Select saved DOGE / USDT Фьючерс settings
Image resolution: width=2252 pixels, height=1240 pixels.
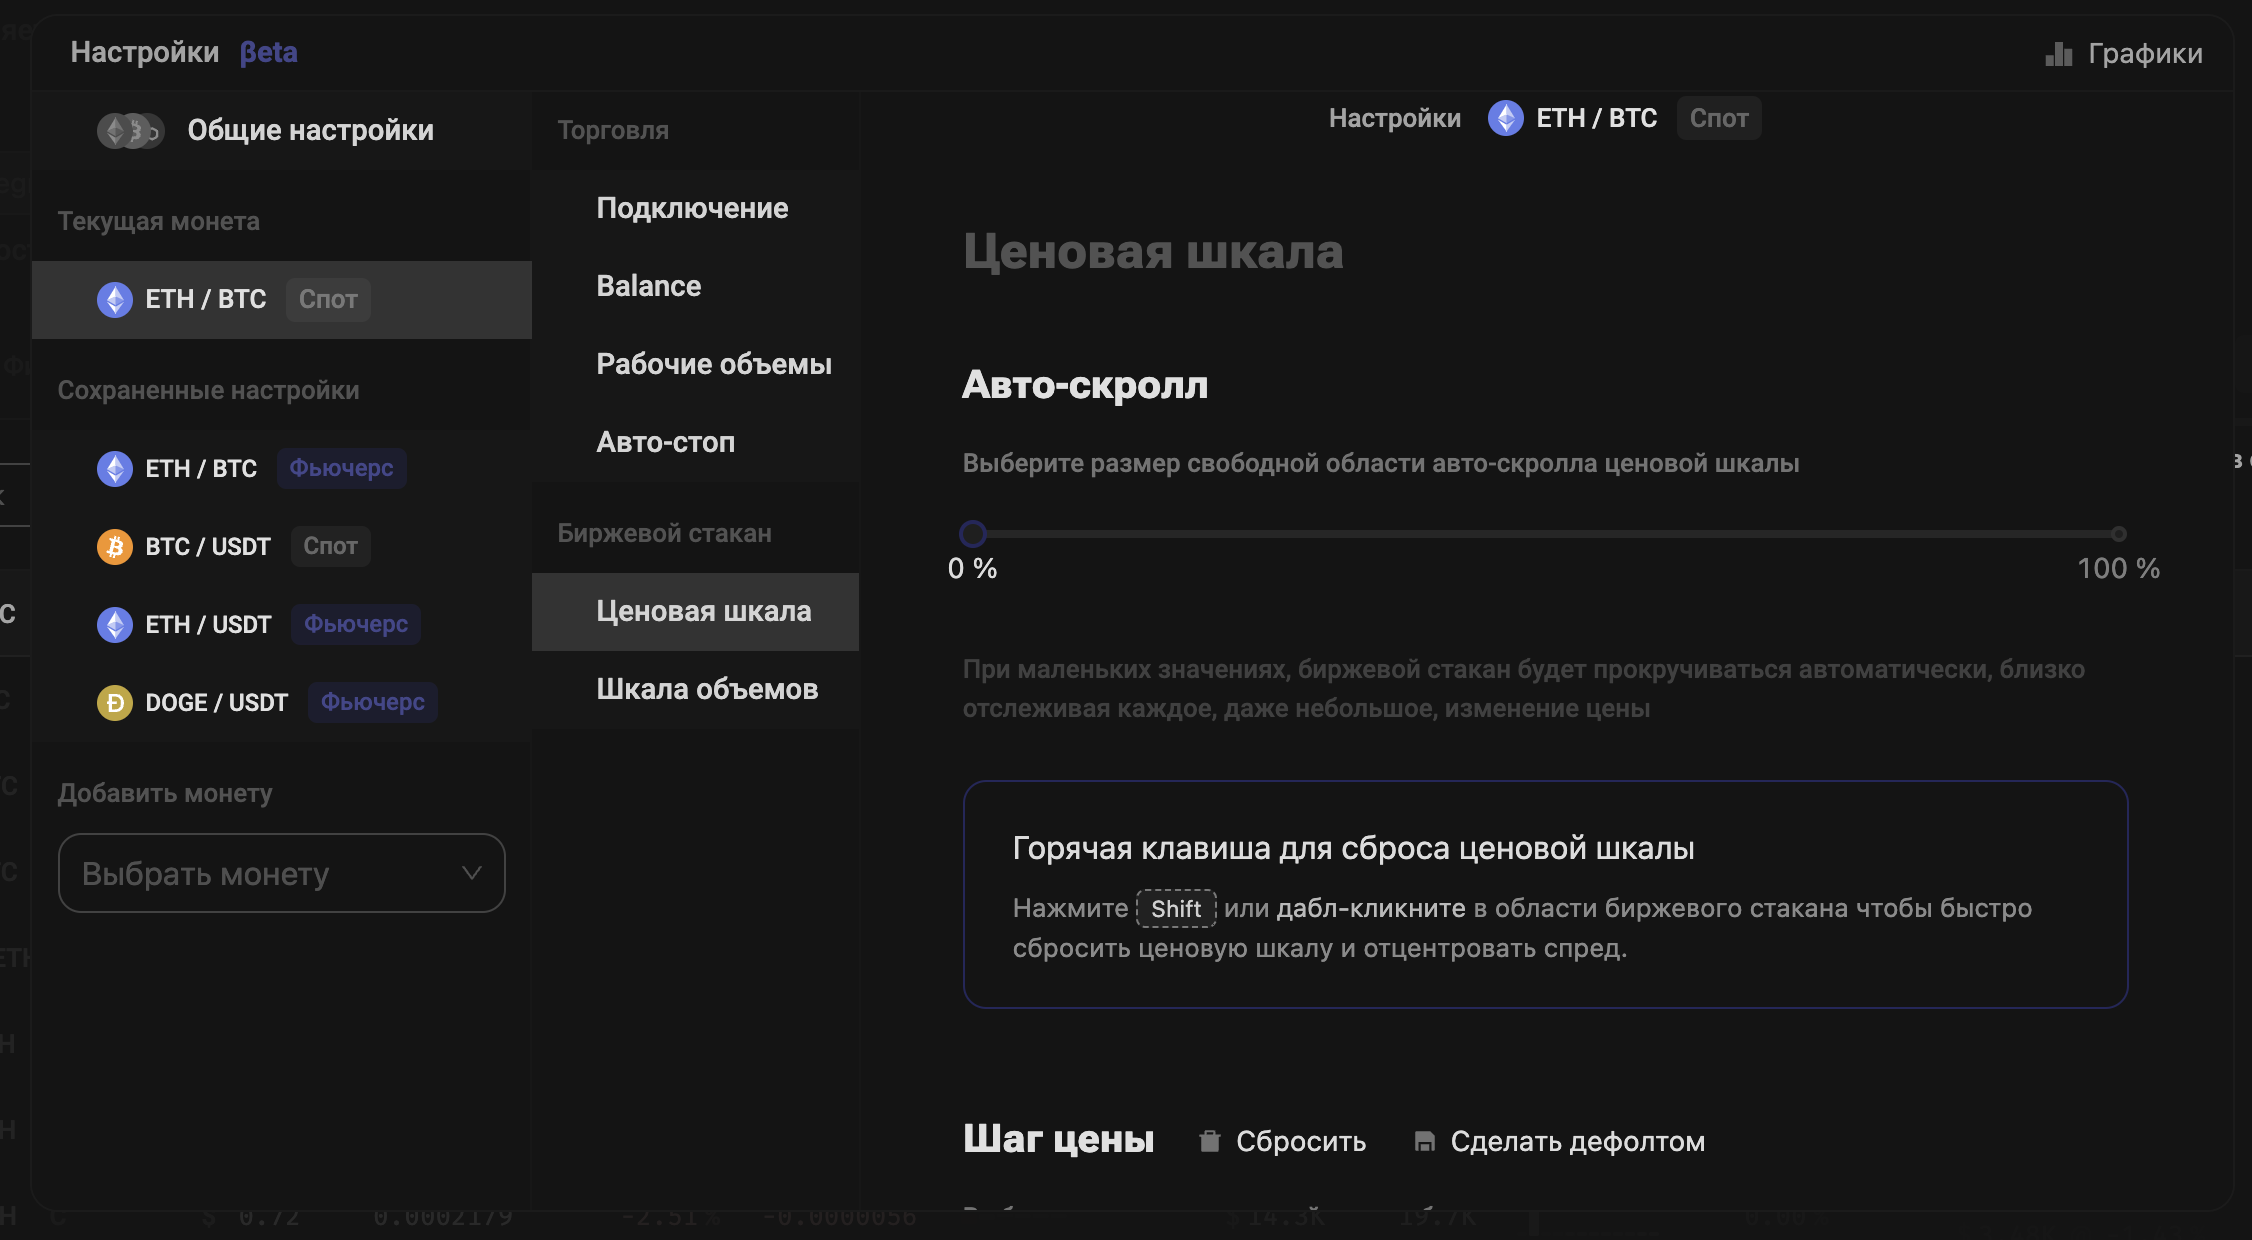tap(282, 703)
